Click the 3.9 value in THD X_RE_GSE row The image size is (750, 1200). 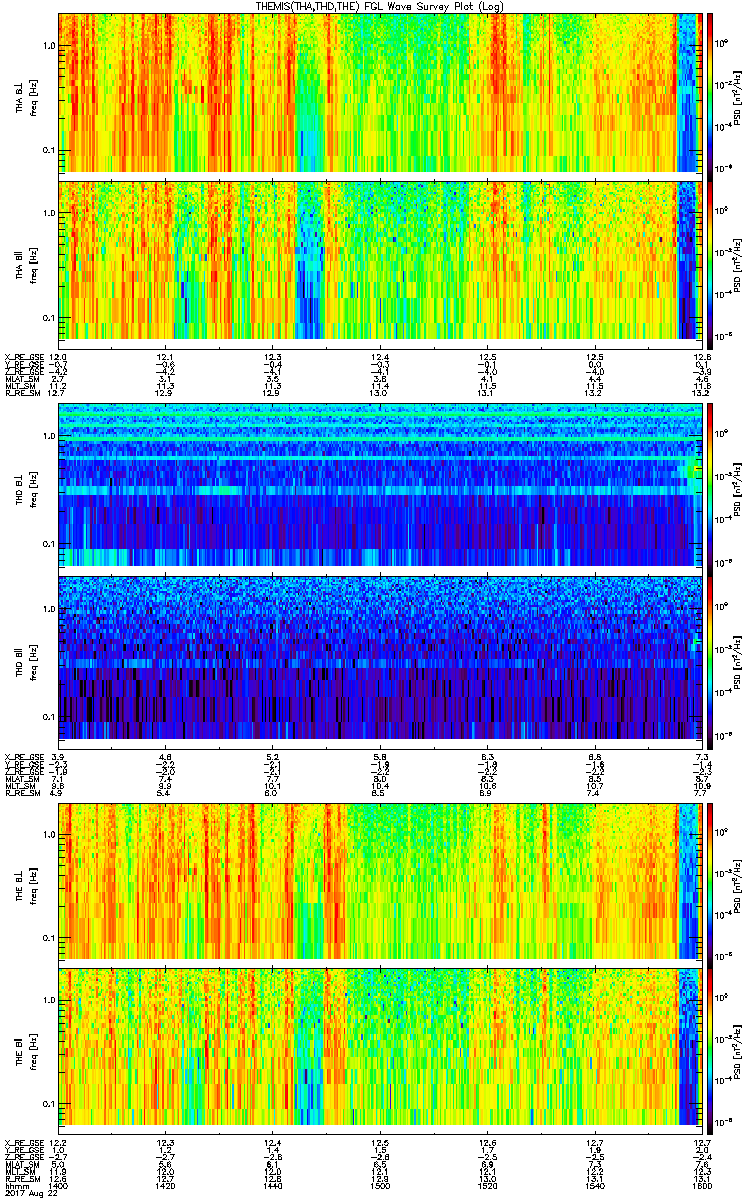point(57,757)
